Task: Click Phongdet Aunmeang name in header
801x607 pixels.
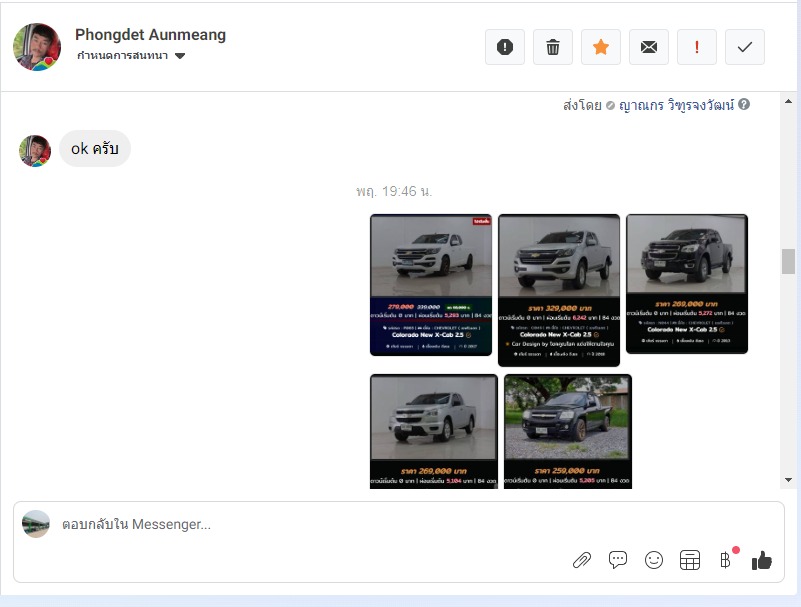Action: click(x=150, y=34)
